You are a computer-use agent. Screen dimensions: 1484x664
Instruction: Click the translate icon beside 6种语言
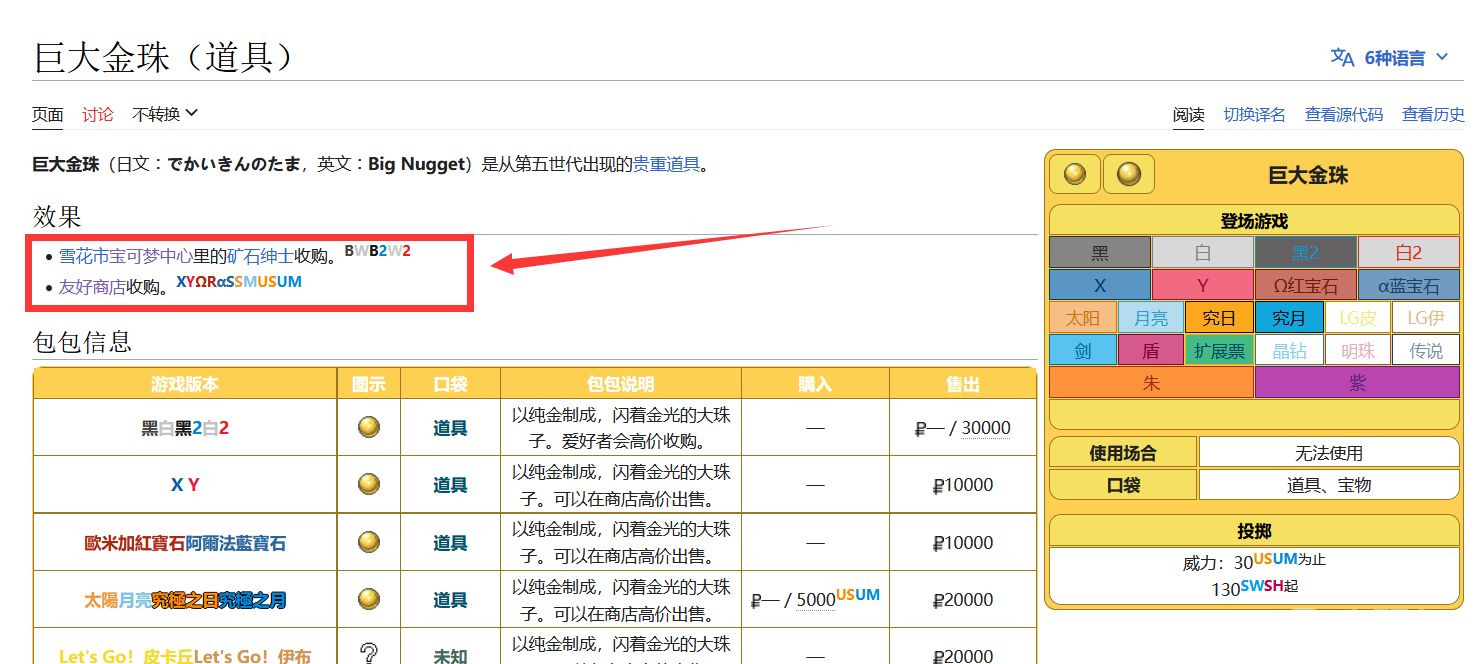point(1342,58)
